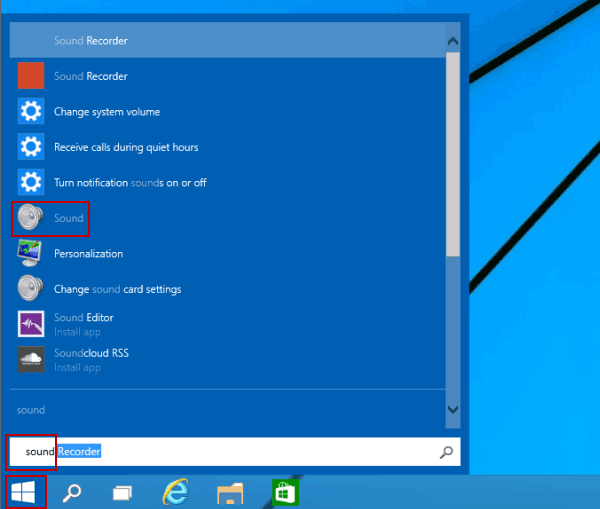
Task: Click the results scrollbar down arrow
Action: tap(453, 410)
